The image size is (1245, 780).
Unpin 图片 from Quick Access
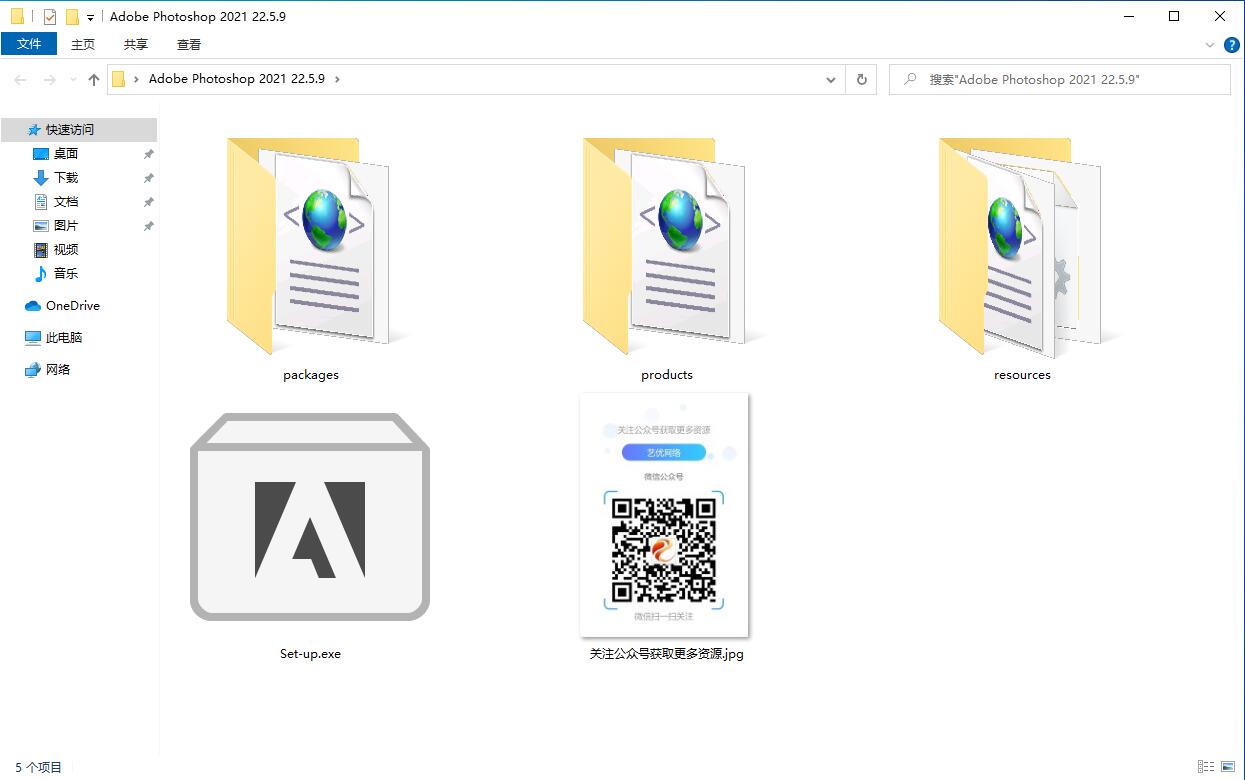coord(148,225)
